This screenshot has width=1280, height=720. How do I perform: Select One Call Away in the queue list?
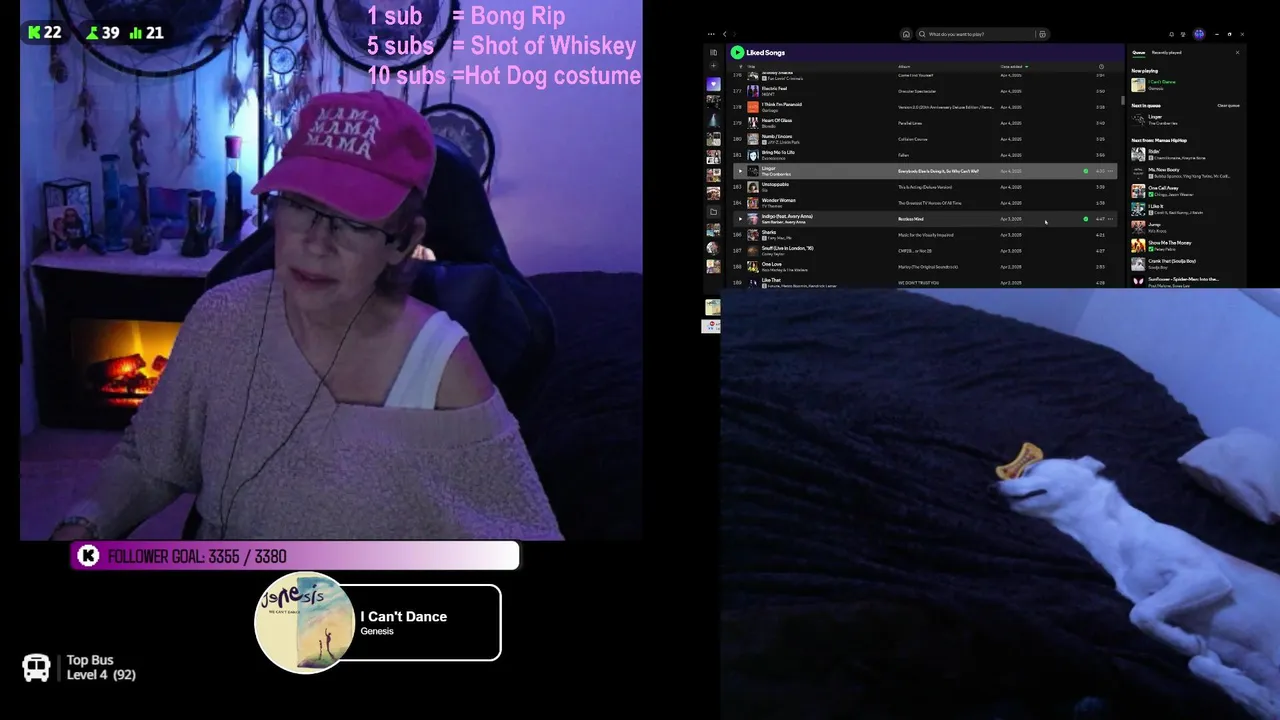point(1186,191)
